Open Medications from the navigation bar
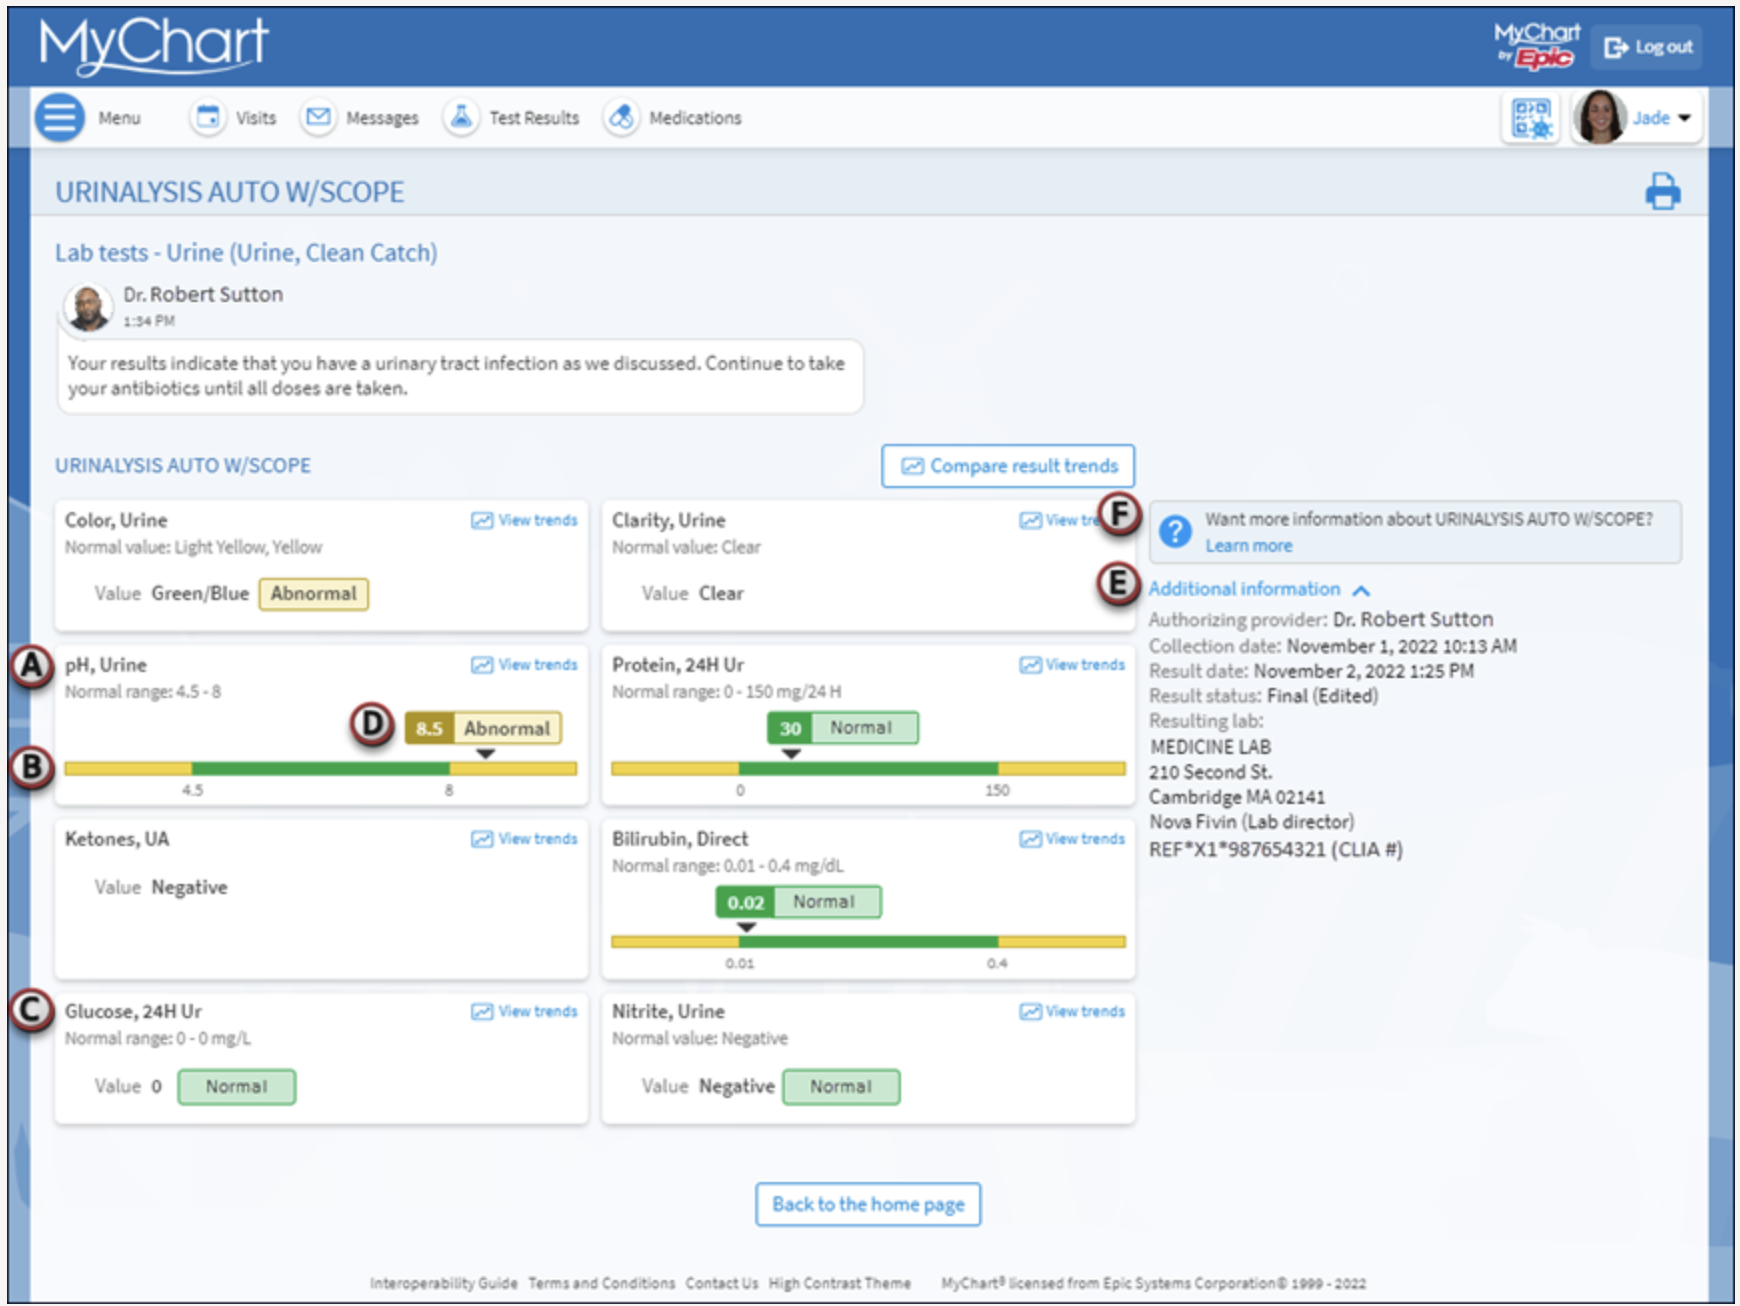This screenshot has height=1306, width=1740. tap(620, 117)
